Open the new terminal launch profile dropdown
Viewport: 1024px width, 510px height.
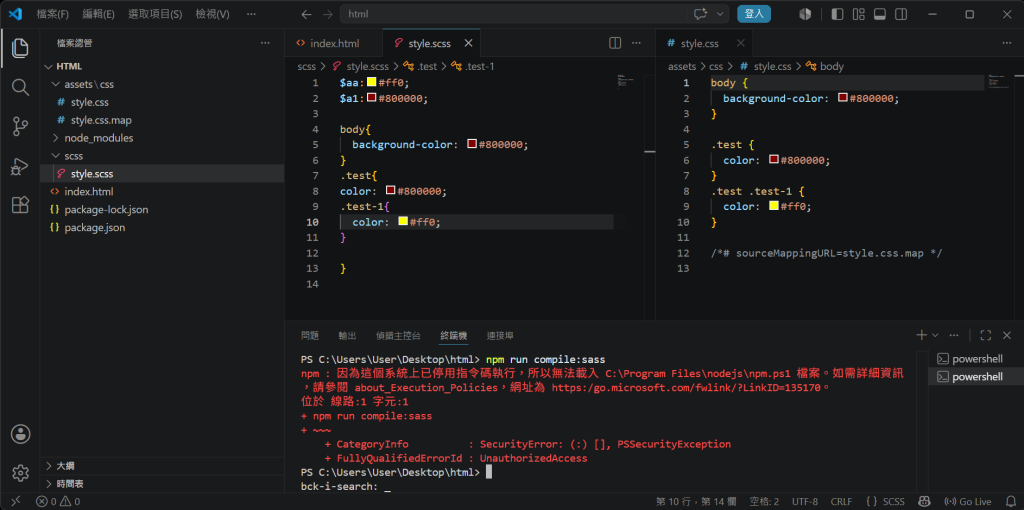coord(935,335)
